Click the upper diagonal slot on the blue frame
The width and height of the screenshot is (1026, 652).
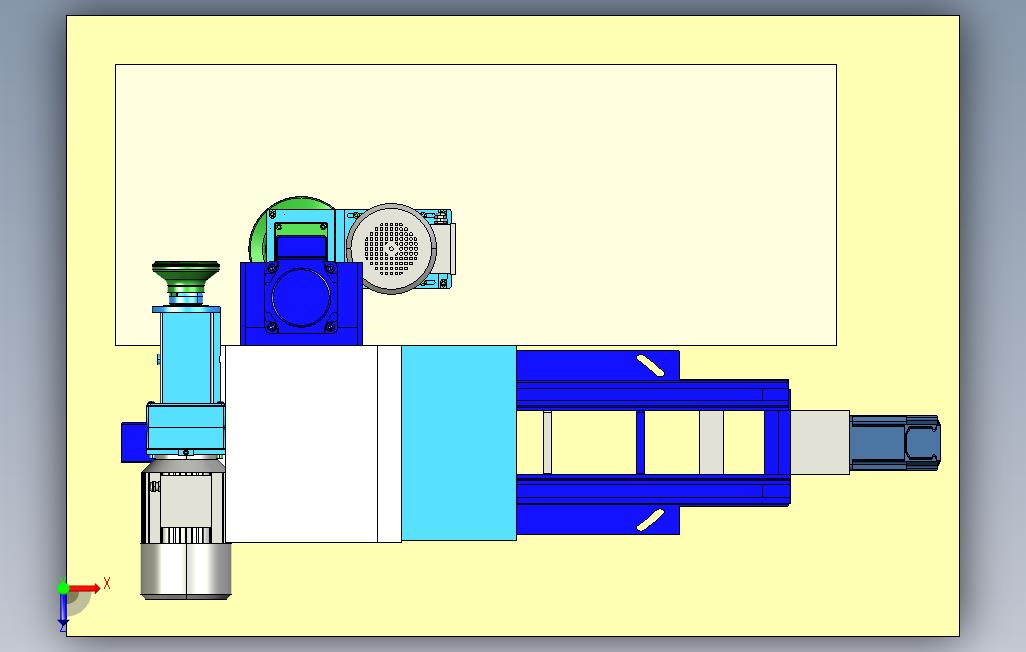click(650, 365)
